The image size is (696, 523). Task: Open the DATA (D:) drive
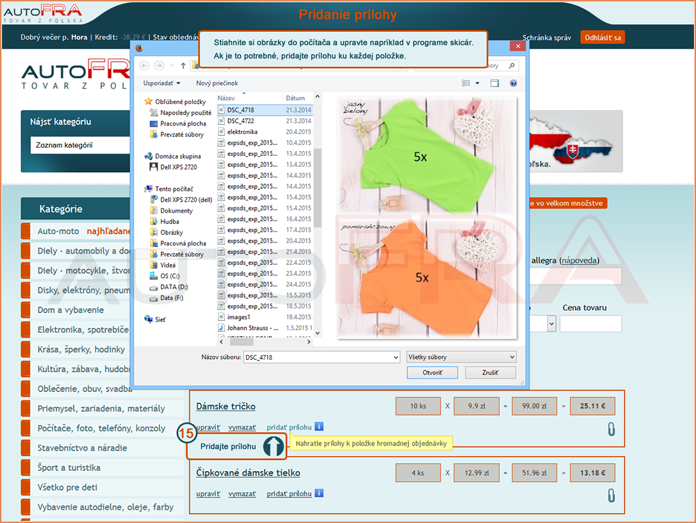click(x=174, y=287)
